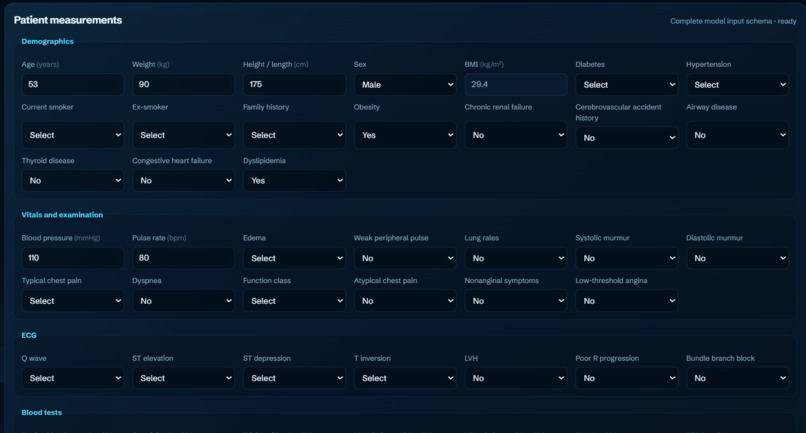806x433 pixels.
Task: Open the Q wave dropdown
Action: [72, 378]
